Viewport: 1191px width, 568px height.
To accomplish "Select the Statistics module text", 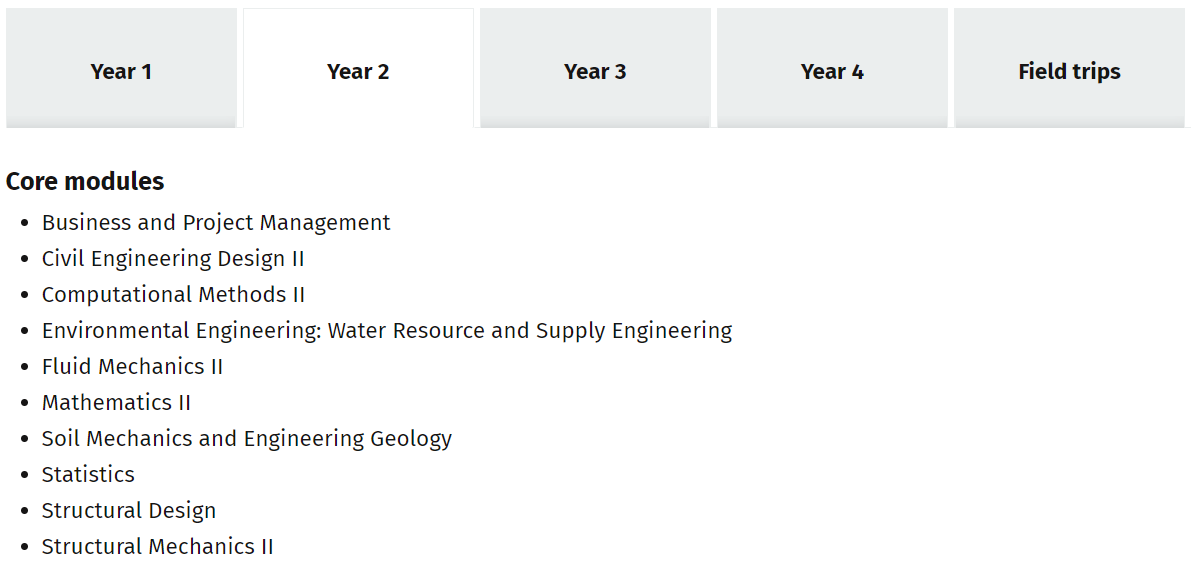I will coord(88,475).
